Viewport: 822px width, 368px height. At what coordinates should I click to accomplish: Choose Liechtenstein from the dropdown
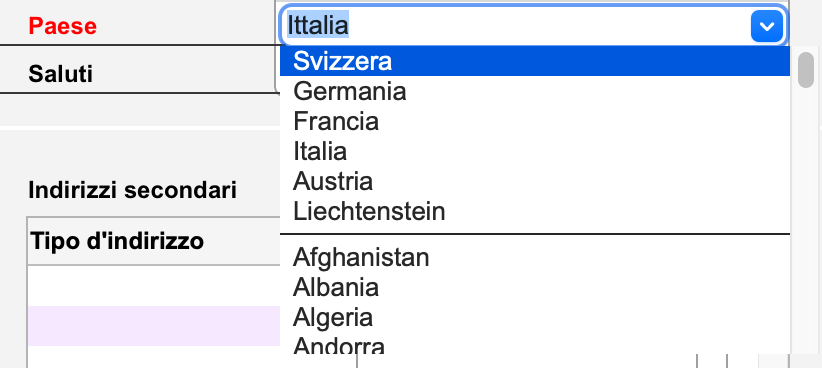pyautogui.click(x=535, y=212)
